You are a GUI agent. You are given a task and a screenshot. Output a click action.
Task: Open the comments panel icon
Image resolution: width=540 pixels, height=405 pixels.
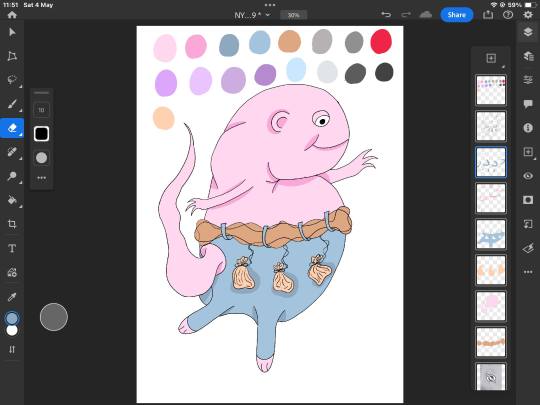(528, 104)
